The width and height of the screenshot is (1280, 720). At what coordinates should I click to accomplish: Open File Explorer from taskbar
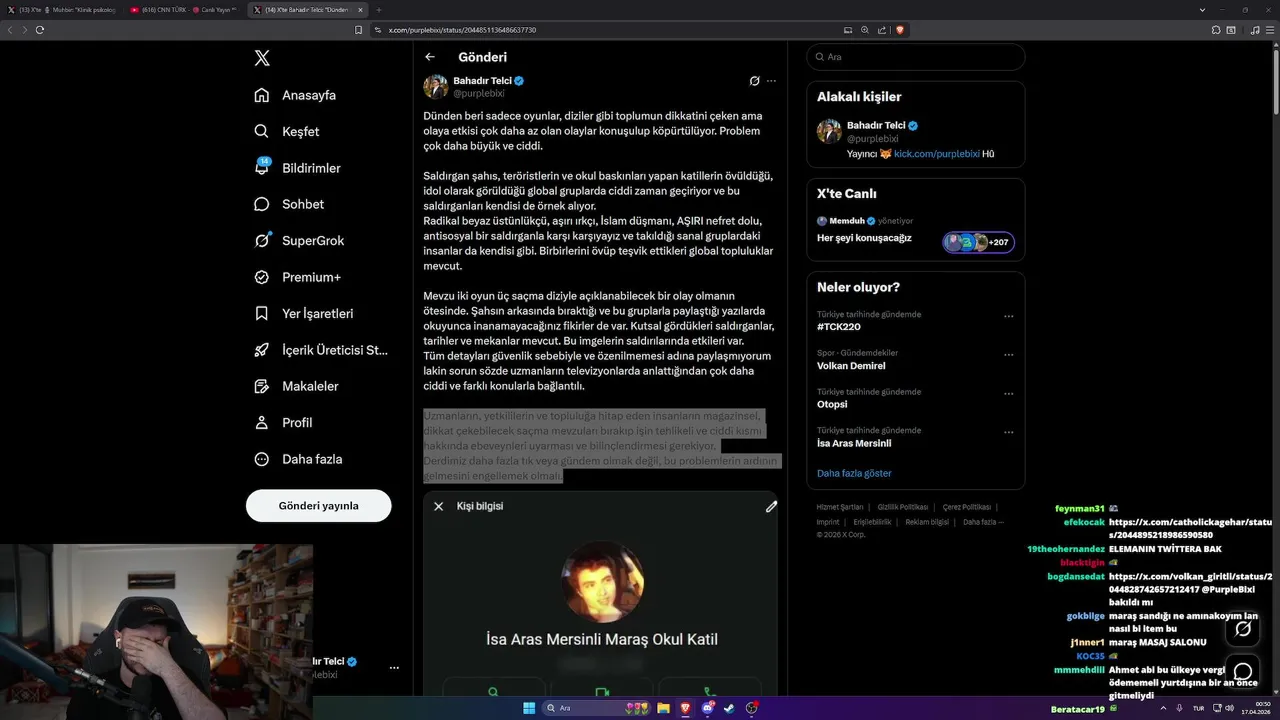(x=663, y=708)
